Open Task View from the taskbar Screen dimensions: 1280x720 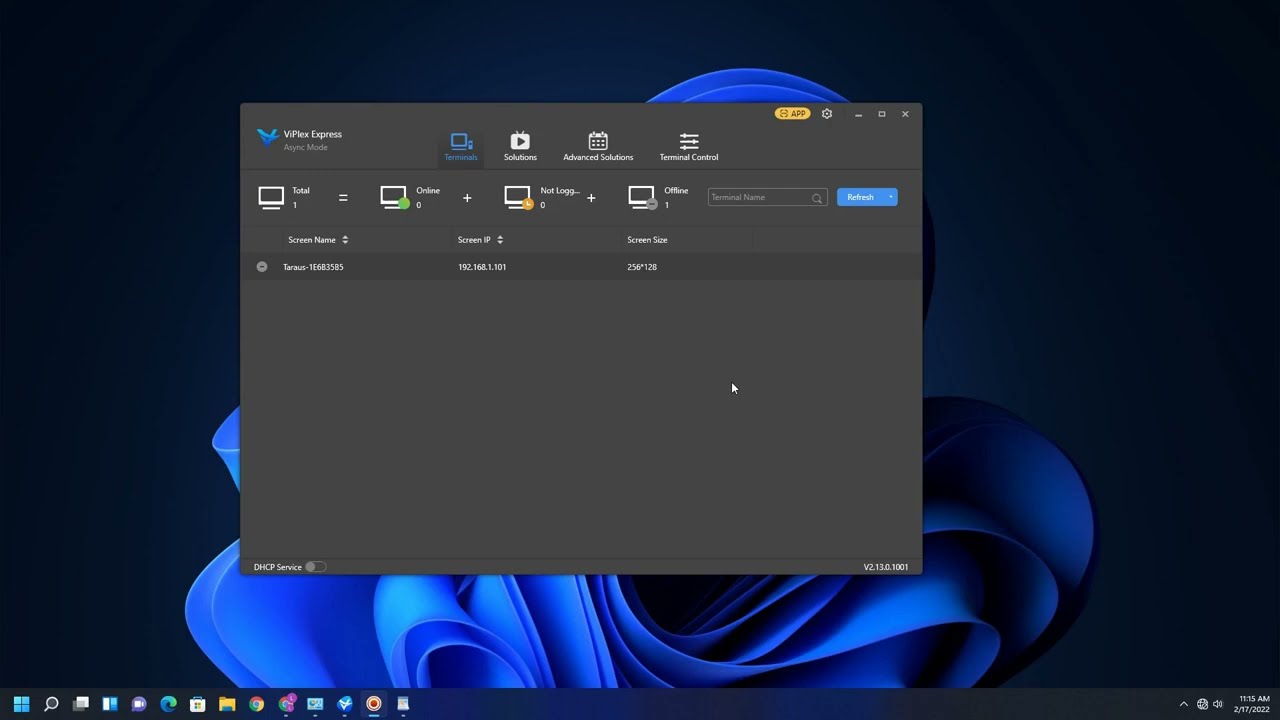click(81, 704)
